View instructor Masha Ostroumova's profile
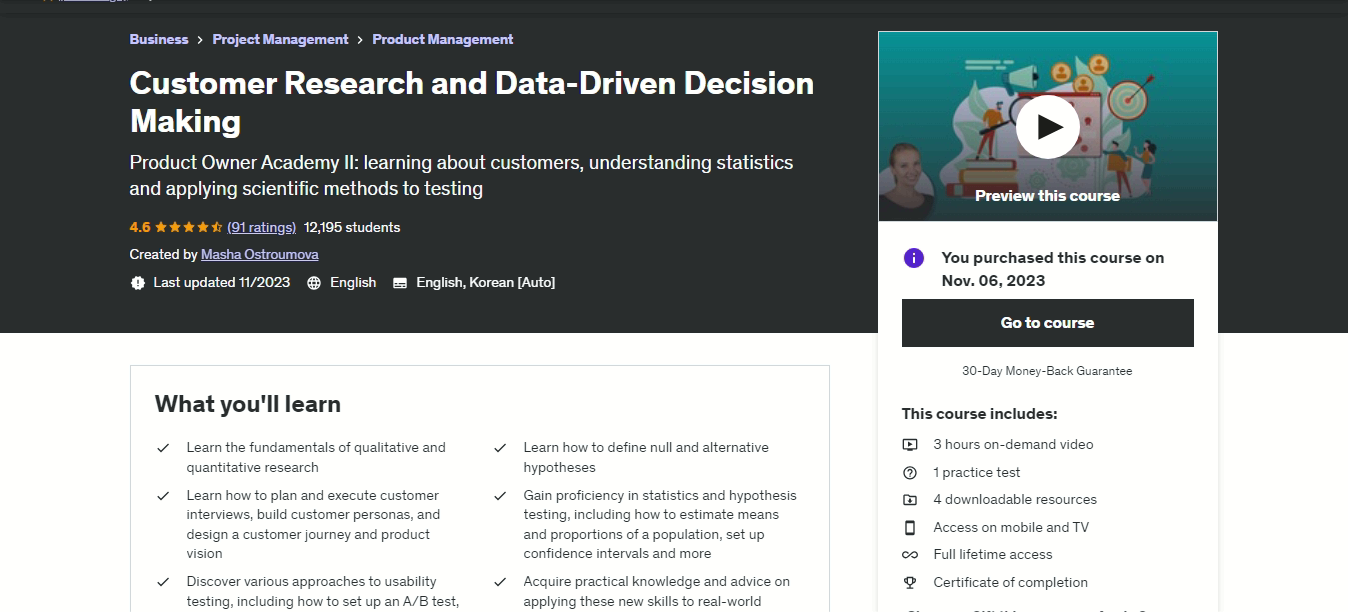 pyautogui.click(x=259, y=255)
